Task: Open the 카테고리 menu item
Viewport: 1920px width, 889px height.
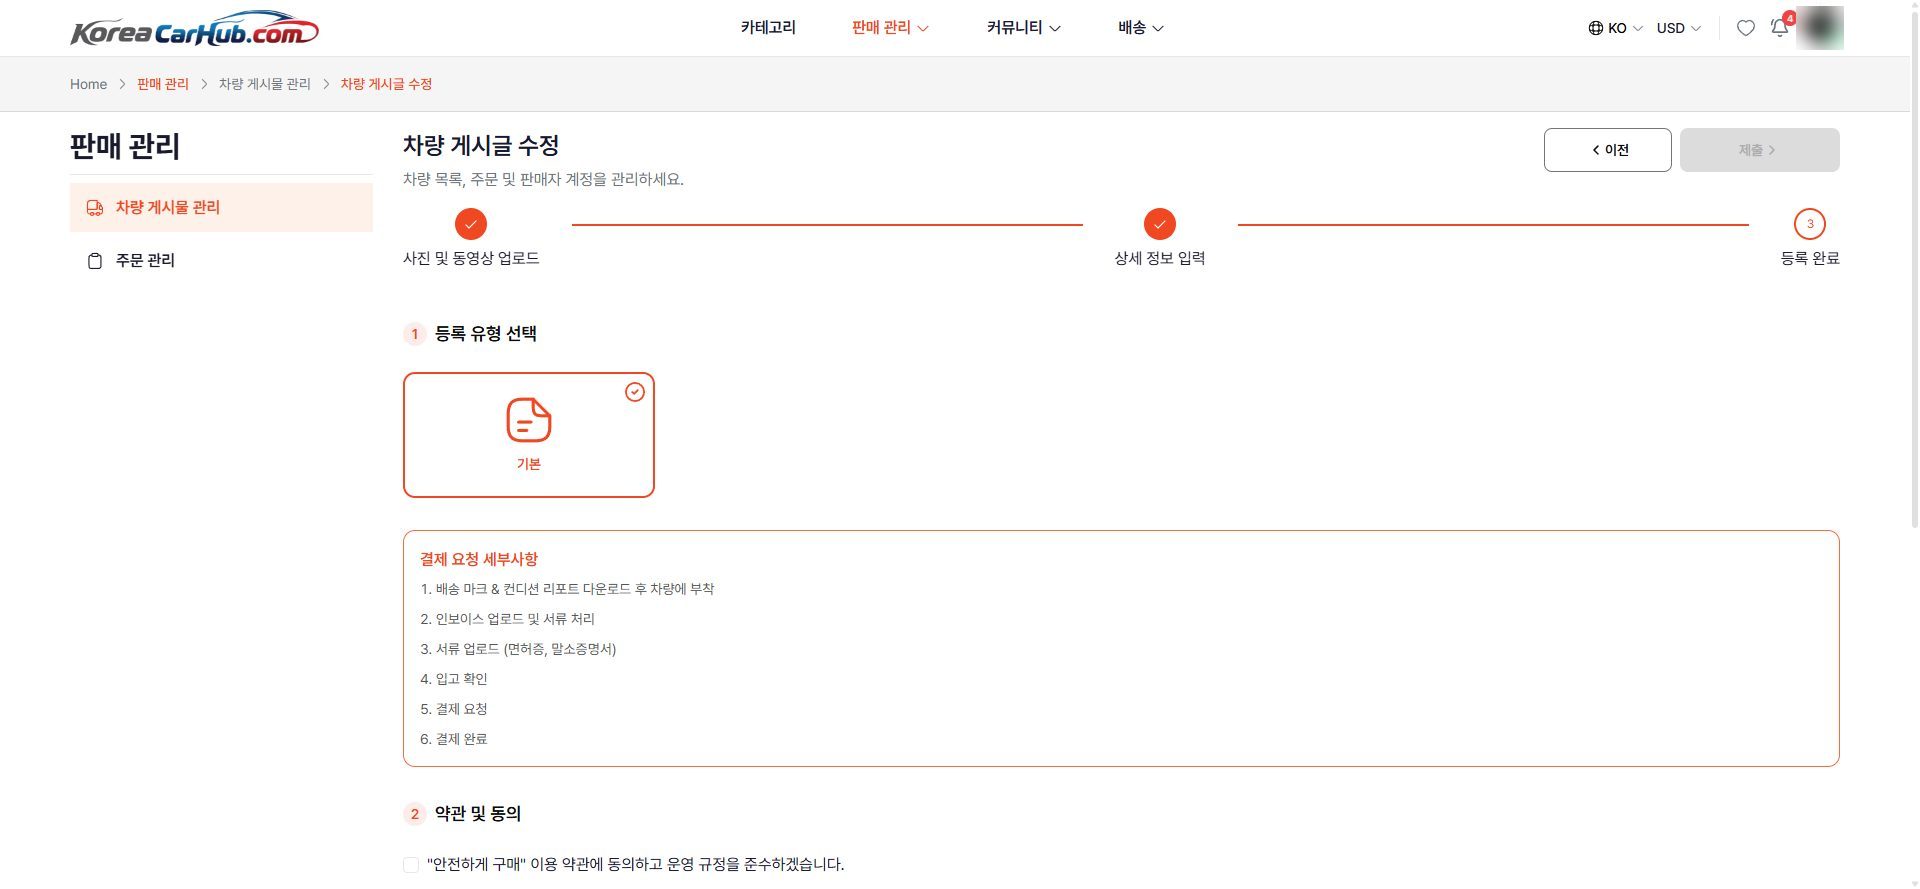Action: pos(768,28)
